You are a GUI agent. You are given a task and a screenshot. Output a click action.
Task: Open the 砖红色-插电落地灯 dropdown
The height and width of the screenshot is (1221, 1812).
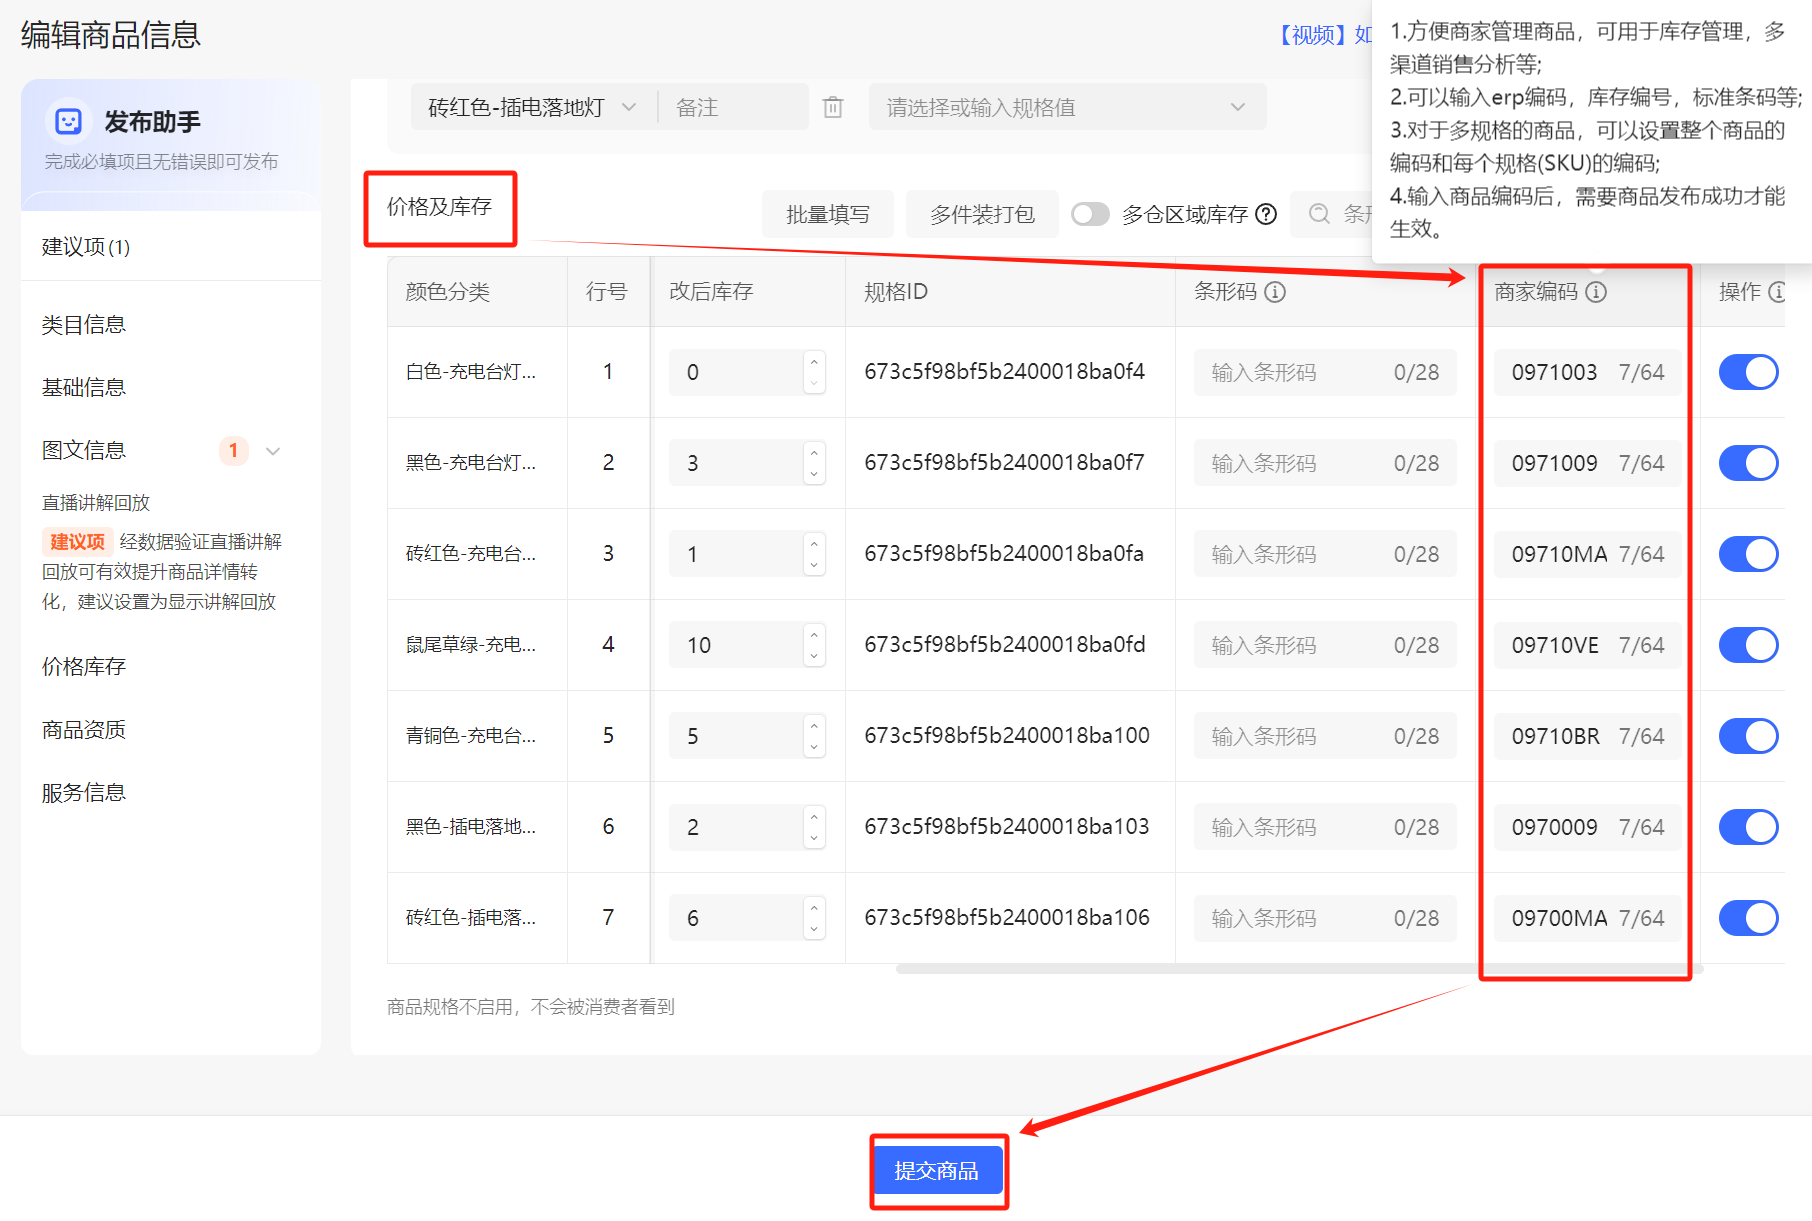tap(533, 107)
